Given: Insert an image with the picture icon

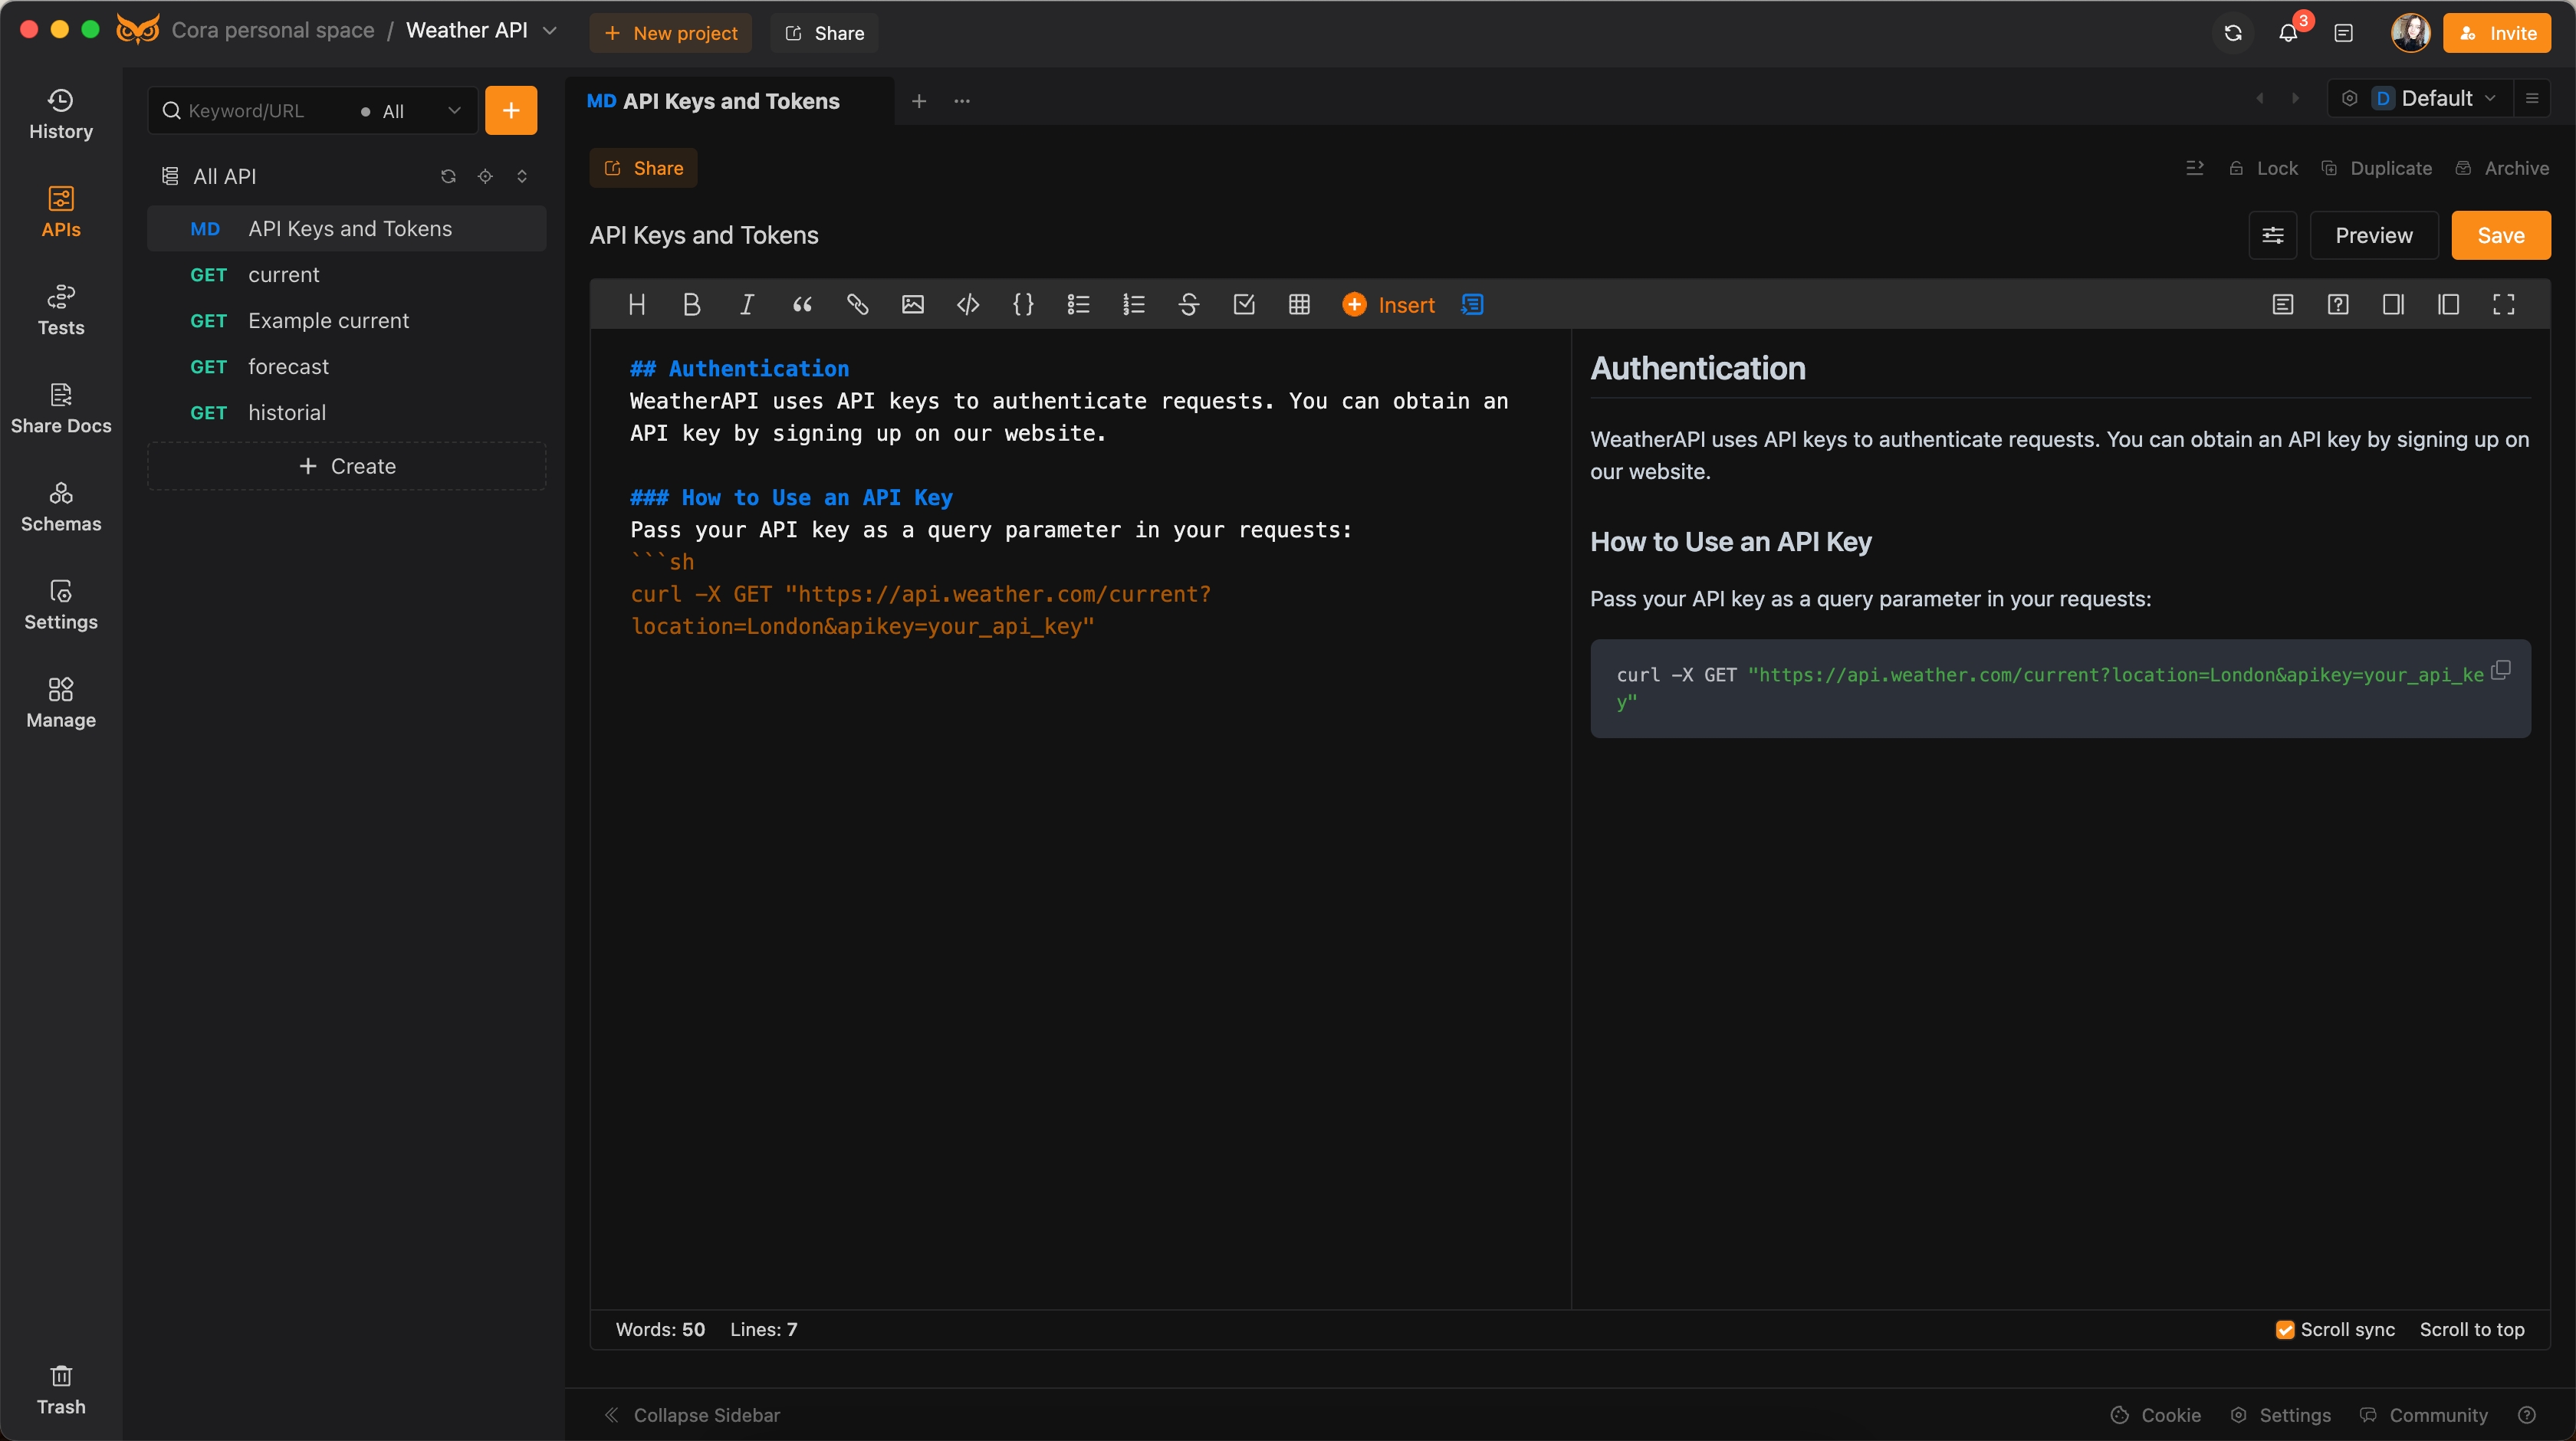Looking at the screenshot, I should coord(913,305).
